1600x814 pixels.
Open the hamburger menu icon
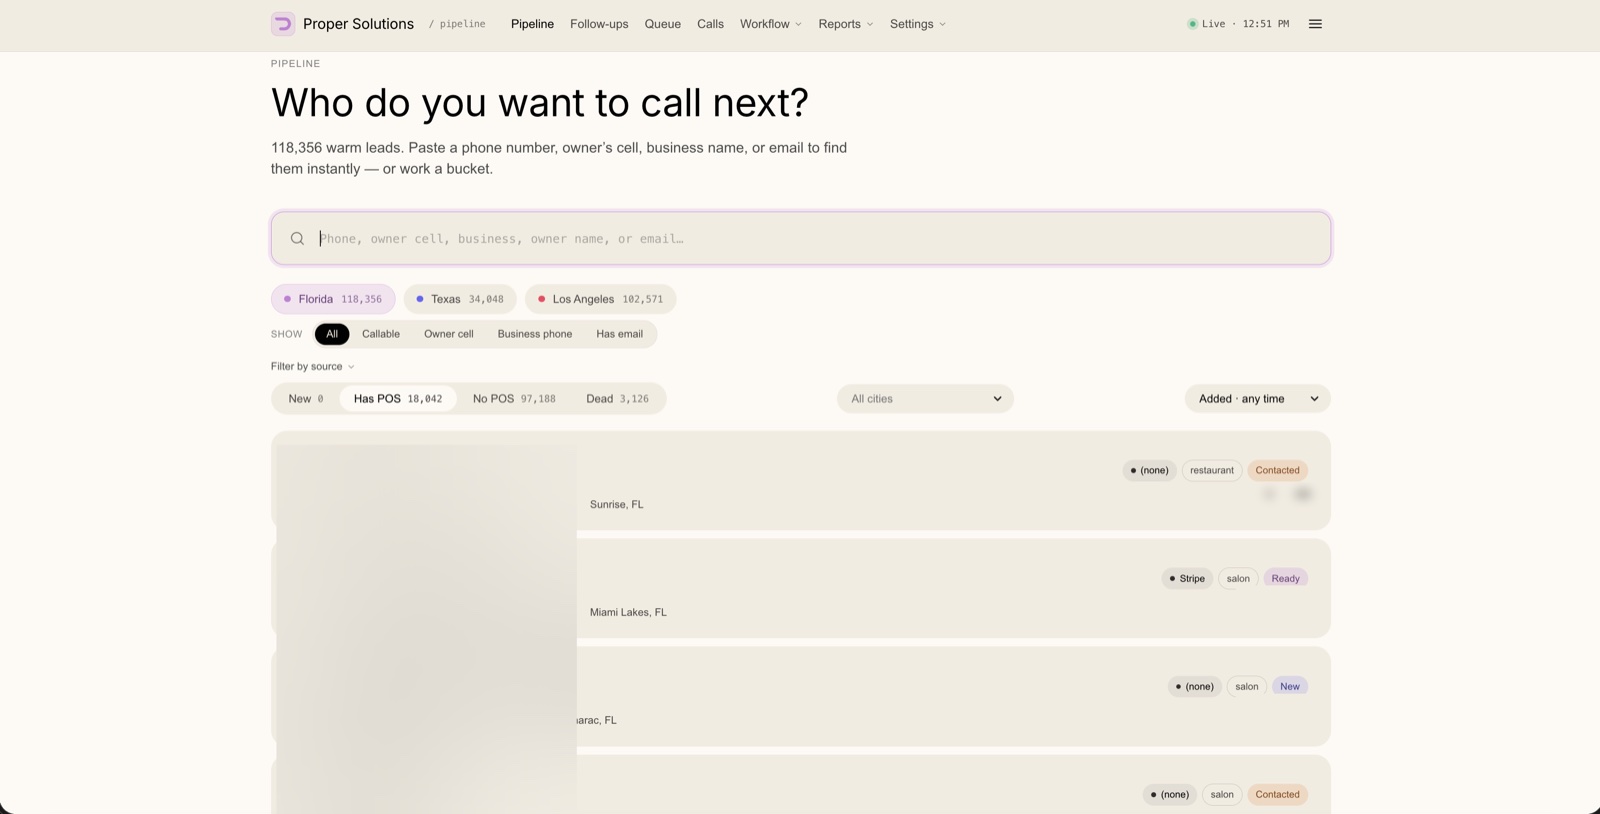(1315, 24)
